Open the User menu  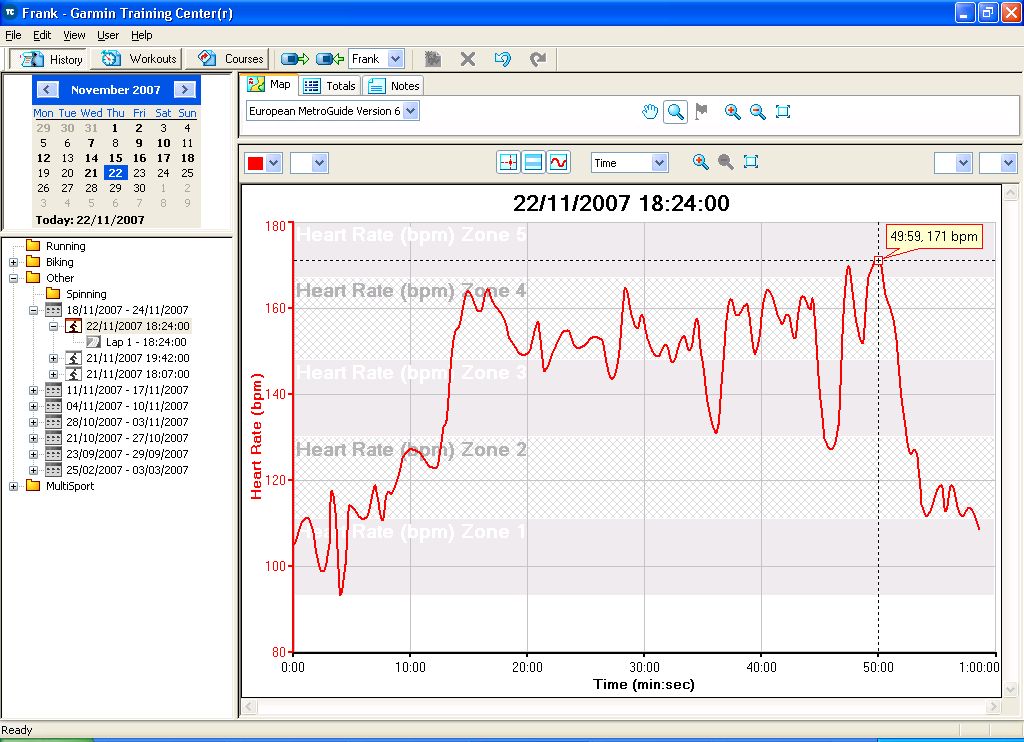tap(108, 35)
